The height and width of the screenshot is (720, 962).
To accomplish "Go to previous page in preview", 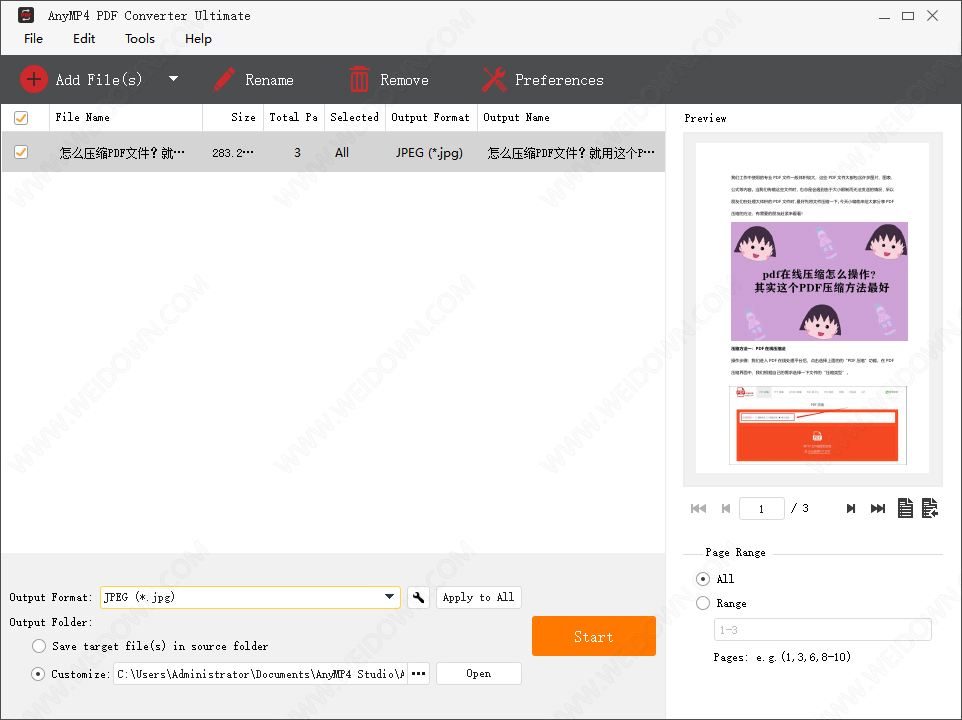I will pos(726,508).
